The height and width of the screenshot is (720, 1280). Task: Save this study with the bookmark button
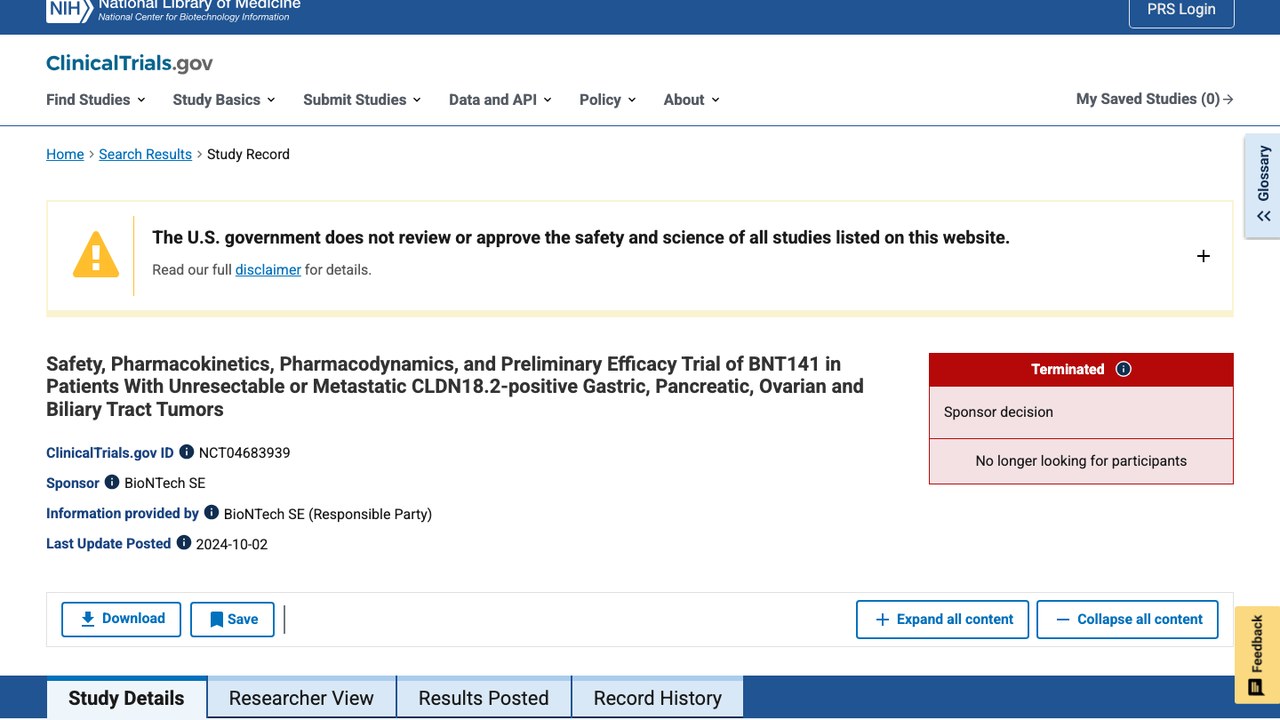click(232, 619)
